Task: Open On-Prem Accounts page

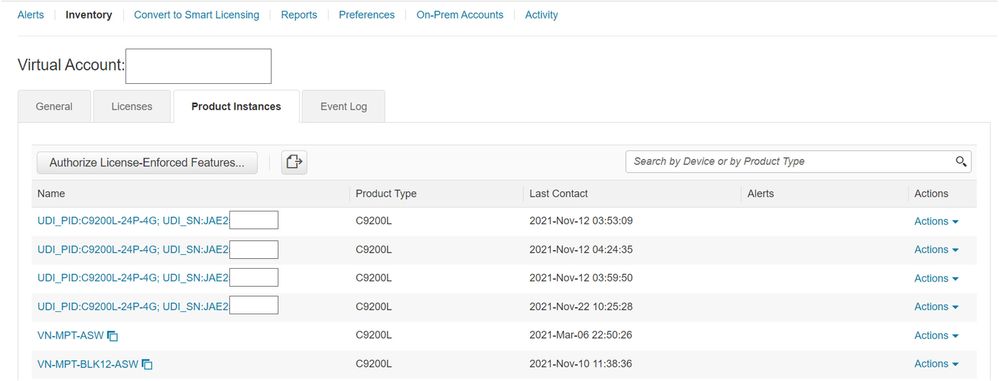Action: (x=459, y=15)
